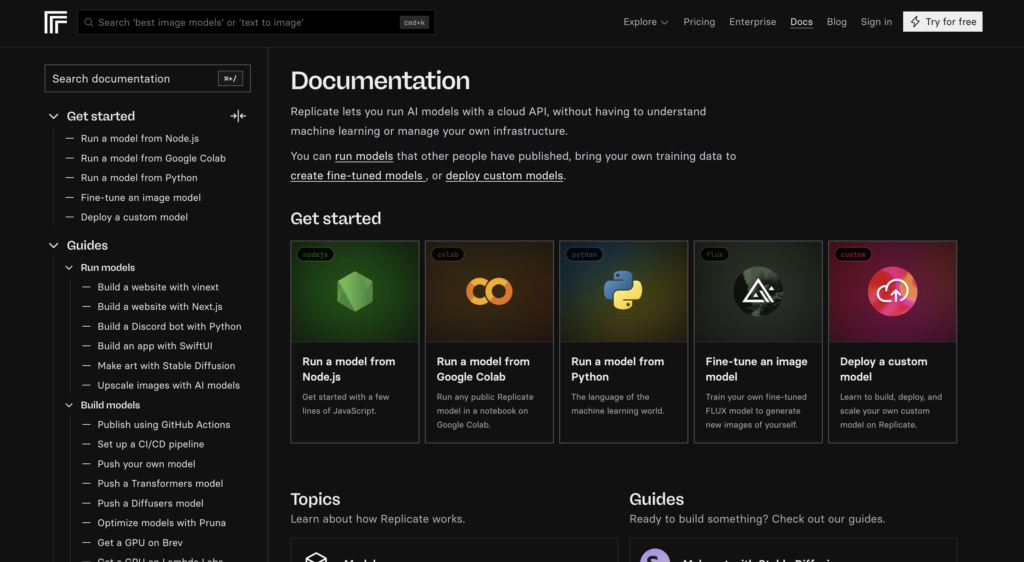Collapse the Guides sidebar section
The height and width of the screenshot is (562, 1024).
[x=54, y=245]
